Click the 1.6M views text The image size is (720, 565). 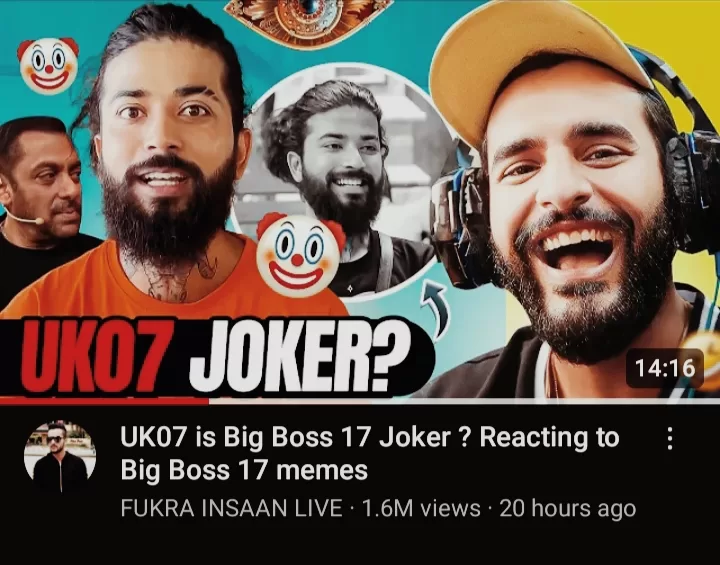pyautogui.click(x=421, y=508)
